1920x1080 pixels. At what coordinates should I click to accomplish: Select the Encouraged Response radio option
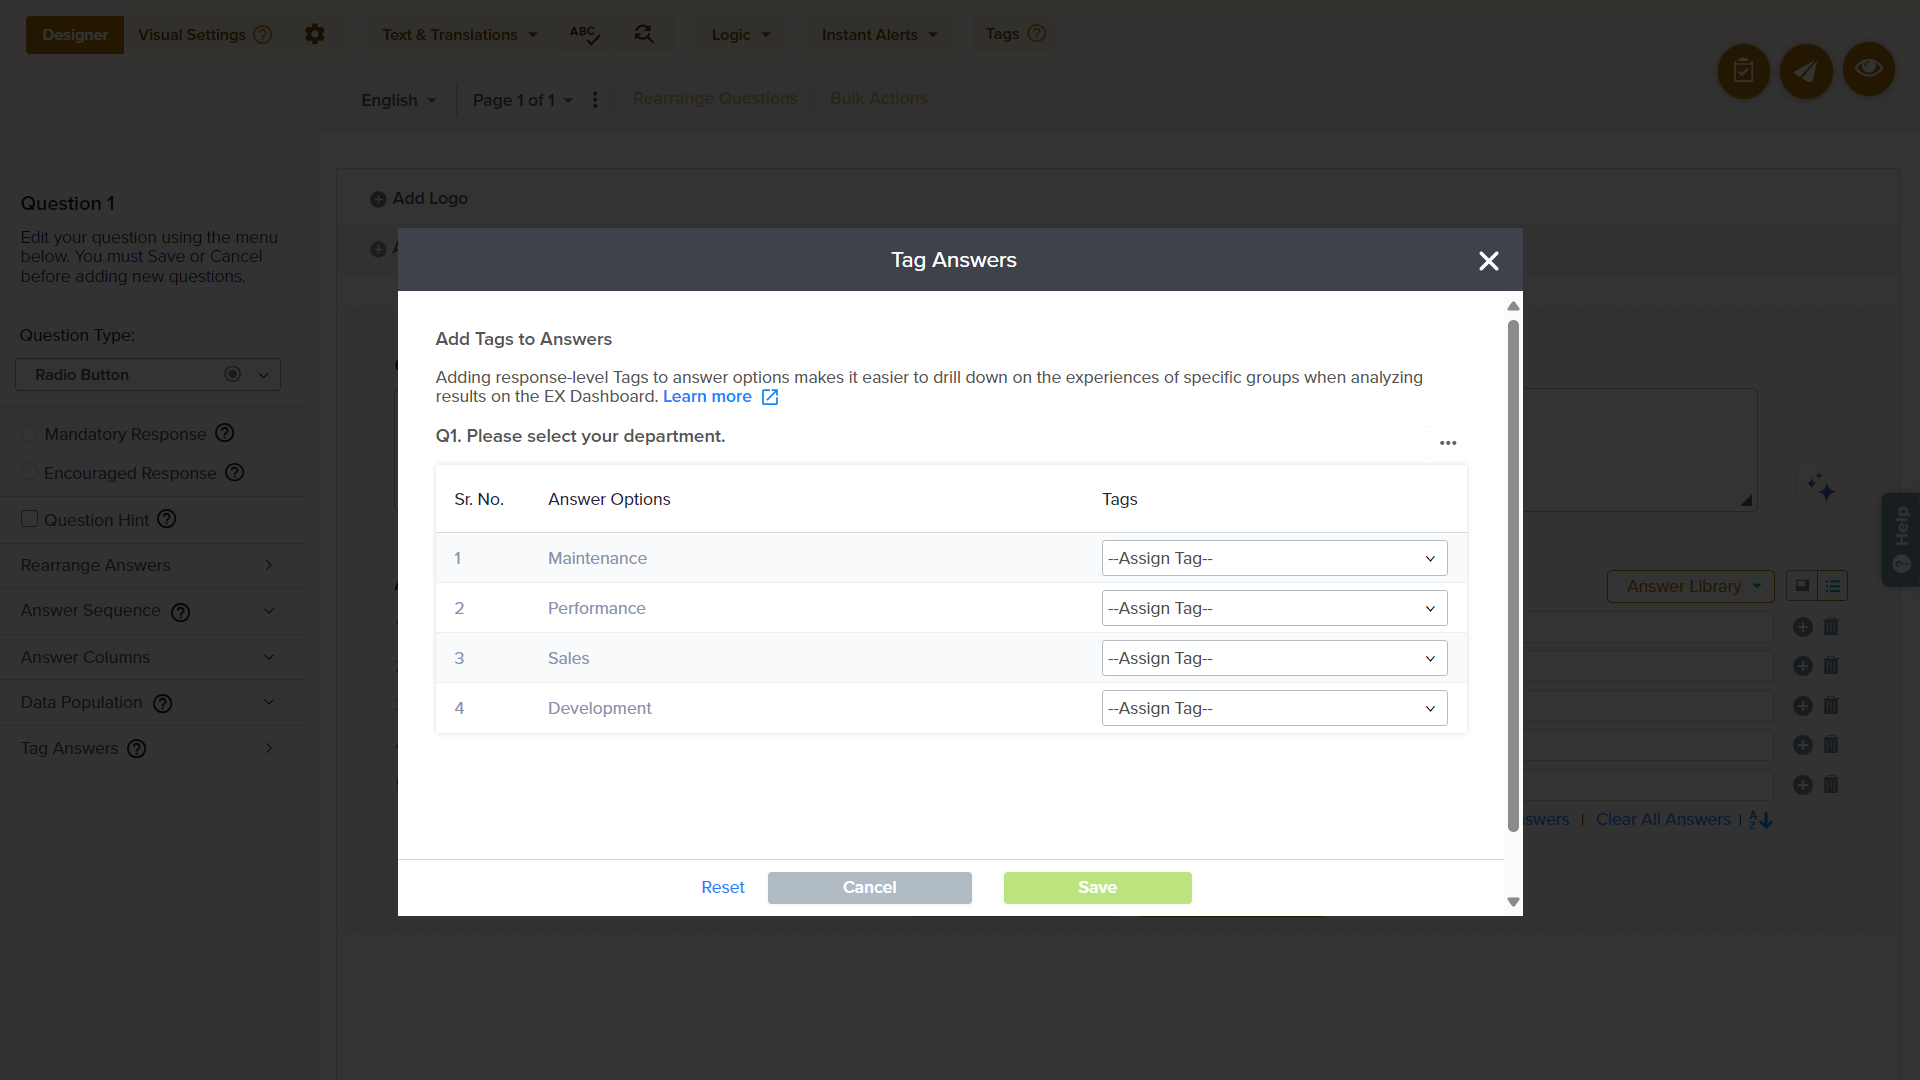pyautogui.click(x=29, y=472)
